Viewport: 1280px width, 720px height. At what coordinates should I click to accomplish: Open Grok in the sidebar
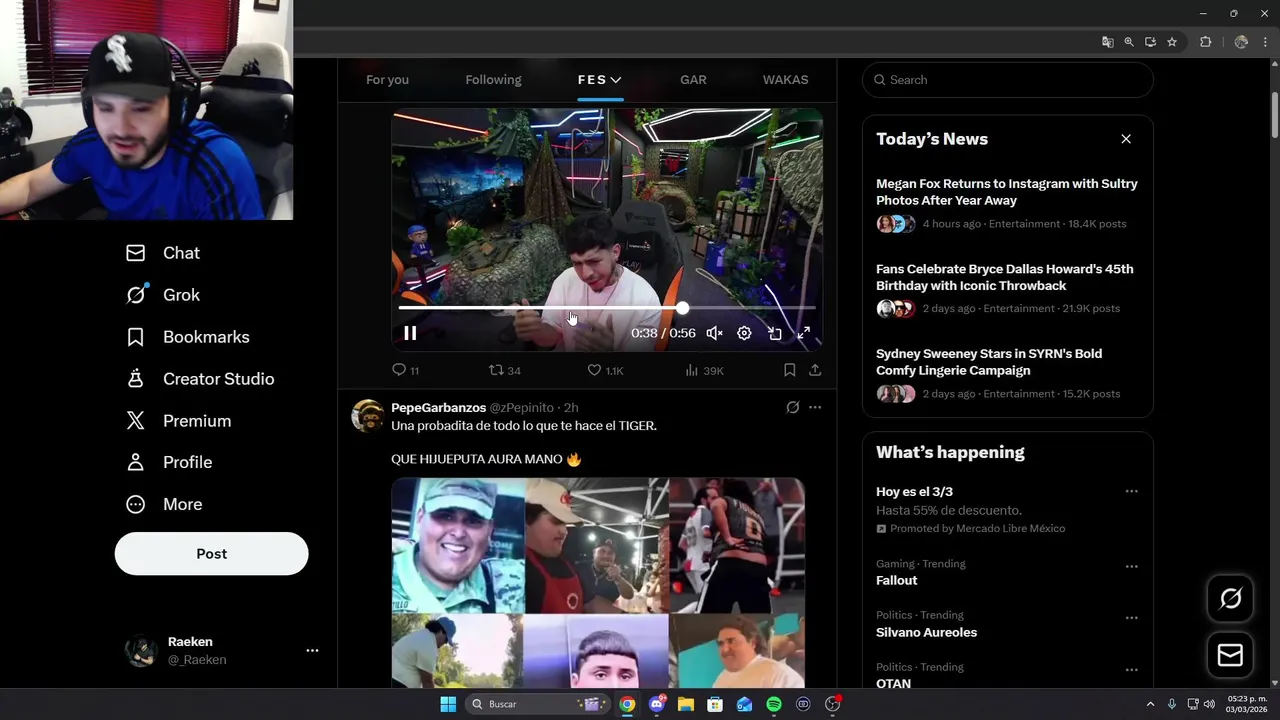click(163, 295)
